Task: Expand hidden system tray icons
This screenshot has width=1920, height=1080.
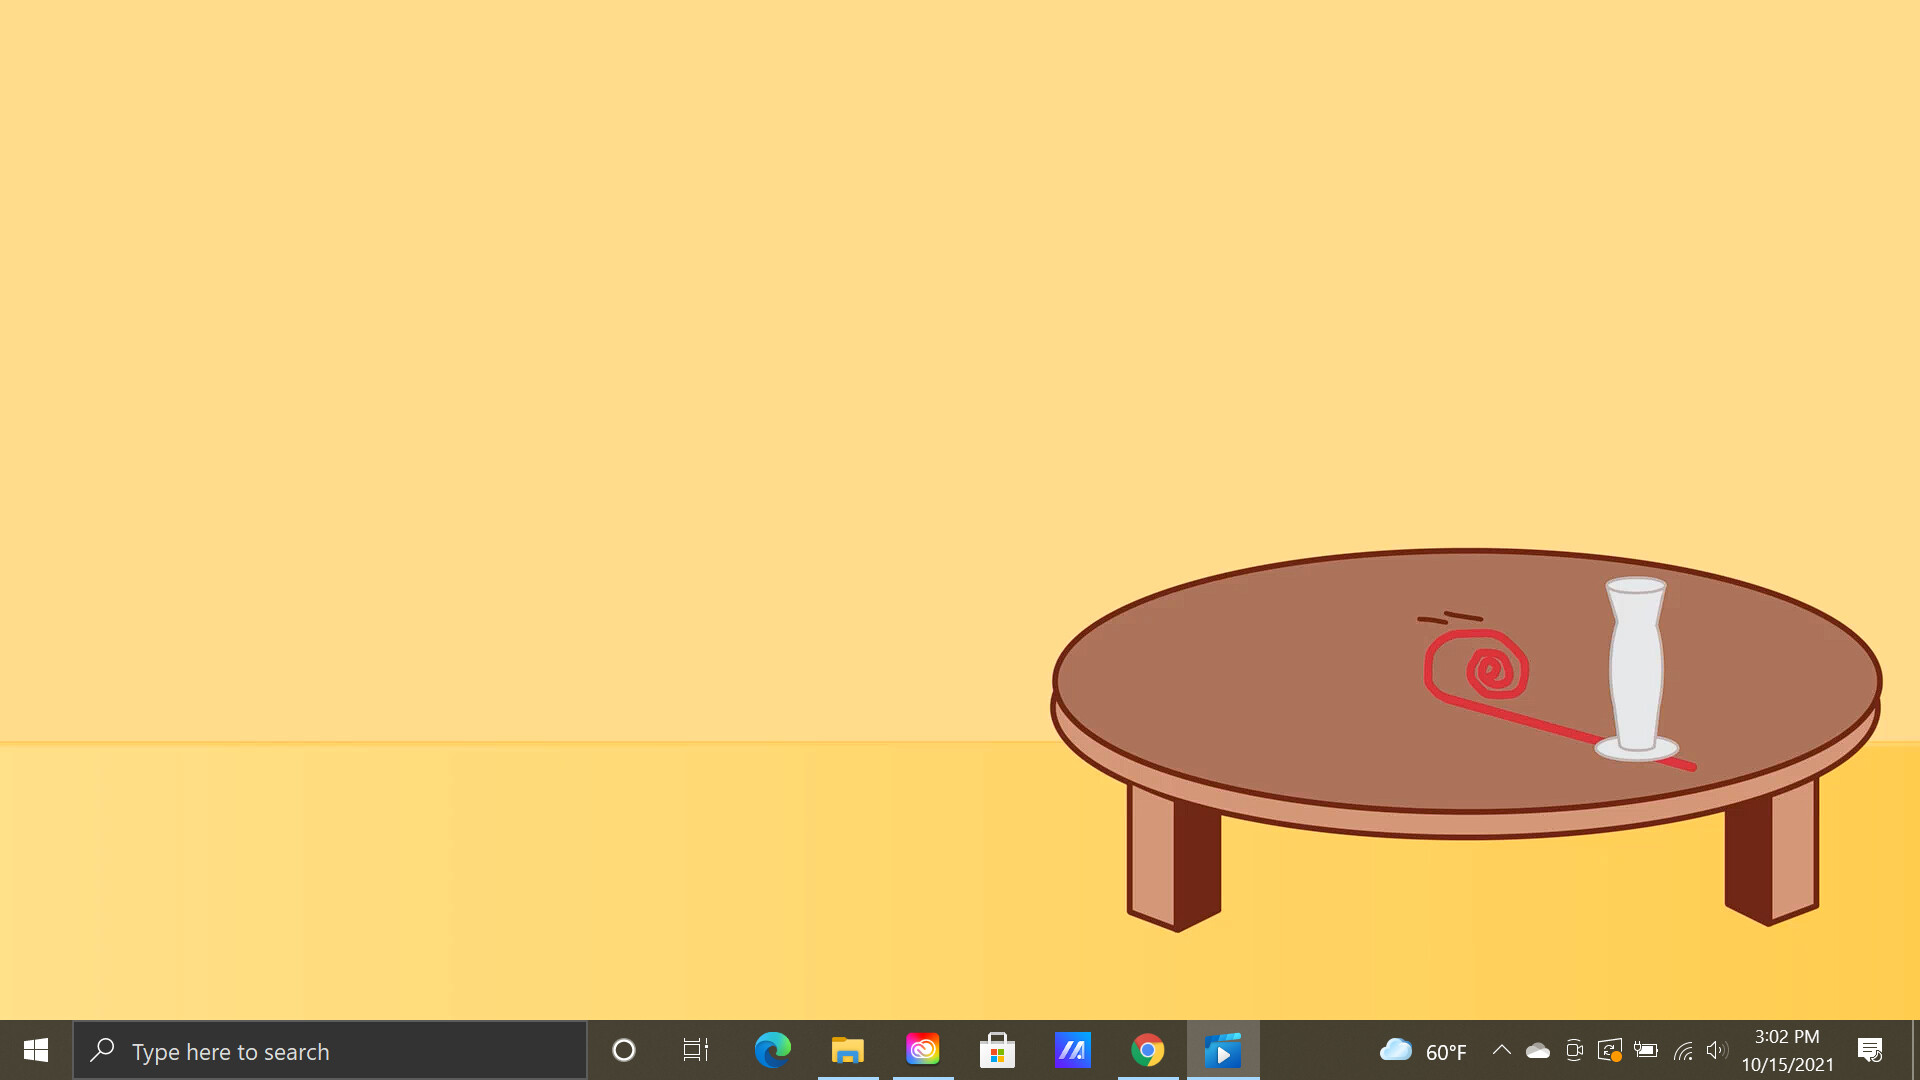Action: click(1501, 1050)
